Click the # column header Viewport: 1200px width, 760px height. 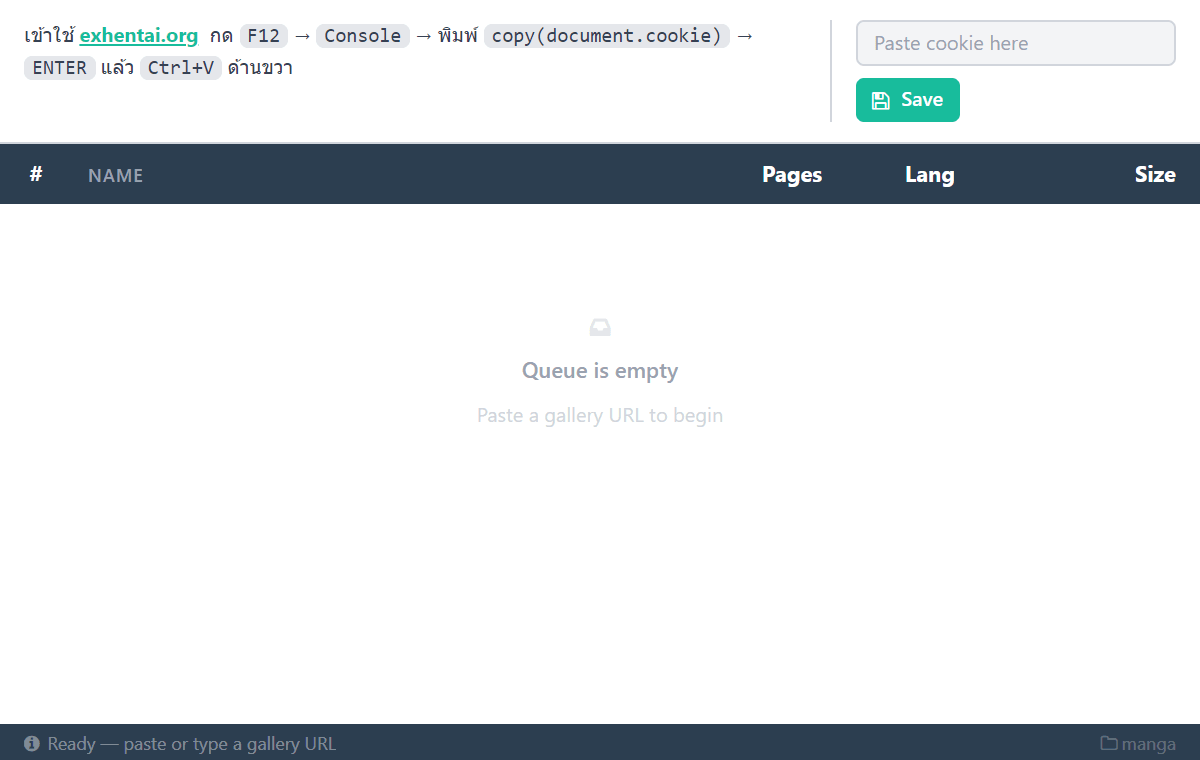point(36,174)
